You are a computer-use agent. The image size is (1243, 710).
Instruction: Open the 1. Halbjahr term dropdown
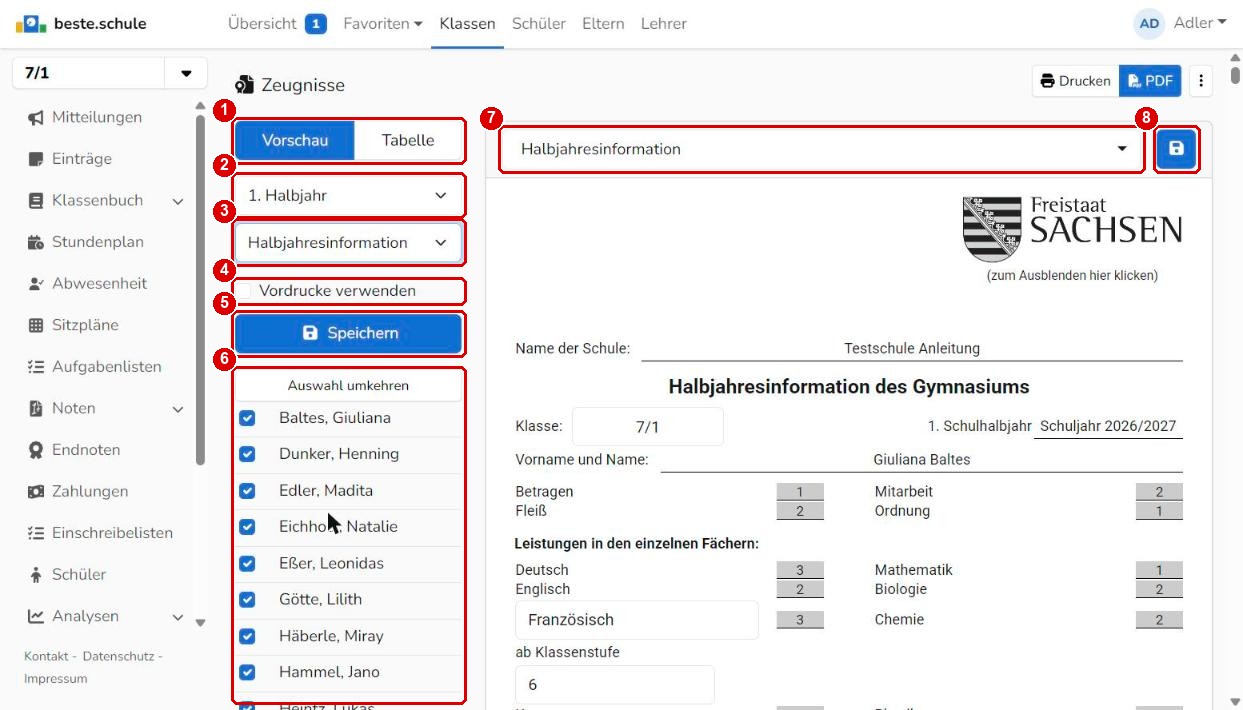348,196
